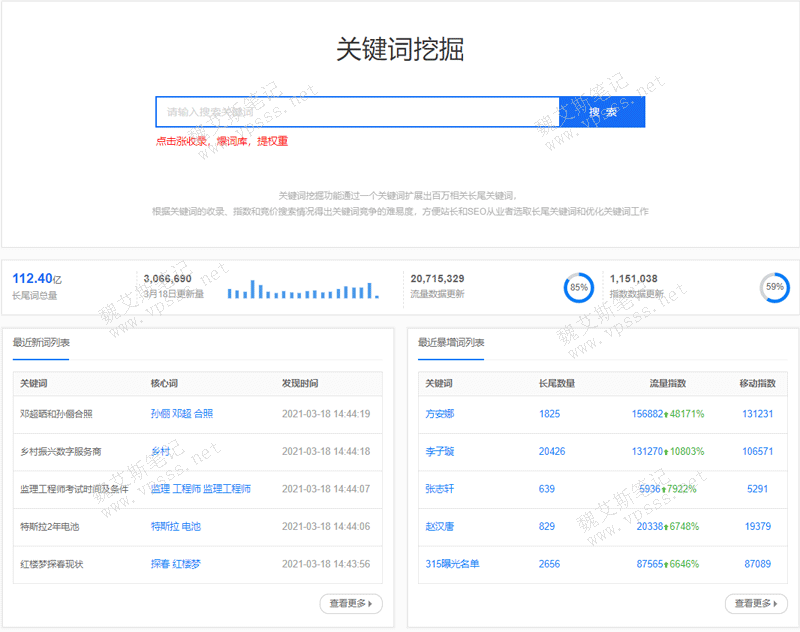Image resolution: width=800 pixels, height=632 pixels.
Task: Open the red 点击涨收录 promo link
Action: 221,142
